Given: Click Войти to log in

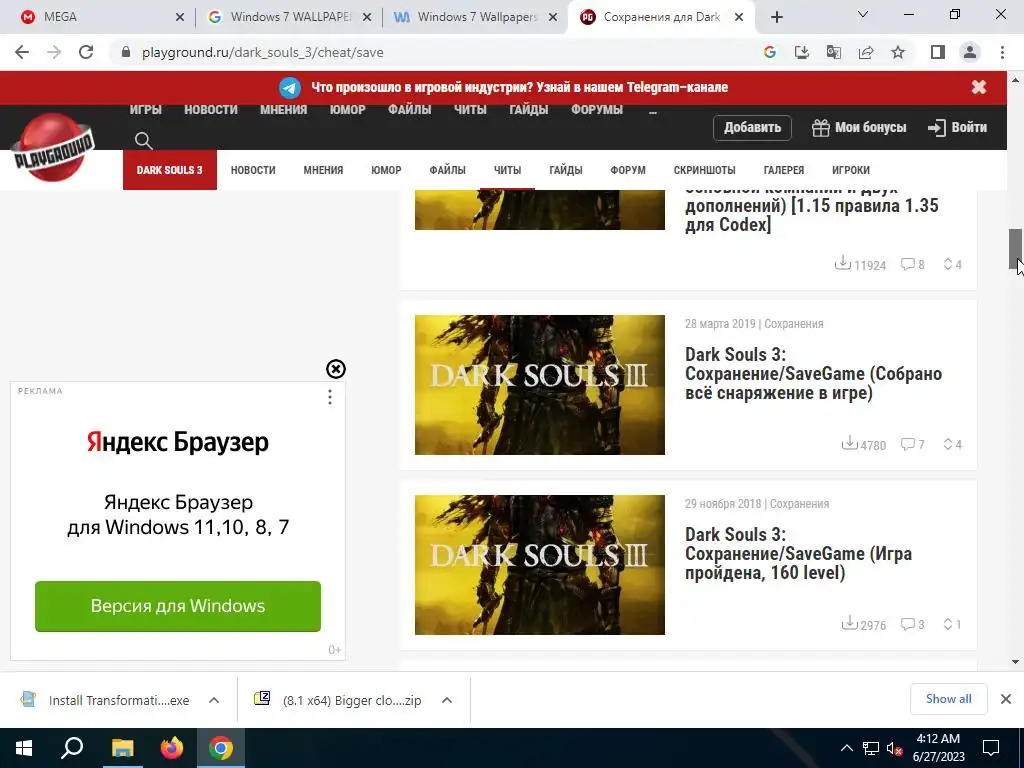Looking at the screenshot, I should coord(957,127).
